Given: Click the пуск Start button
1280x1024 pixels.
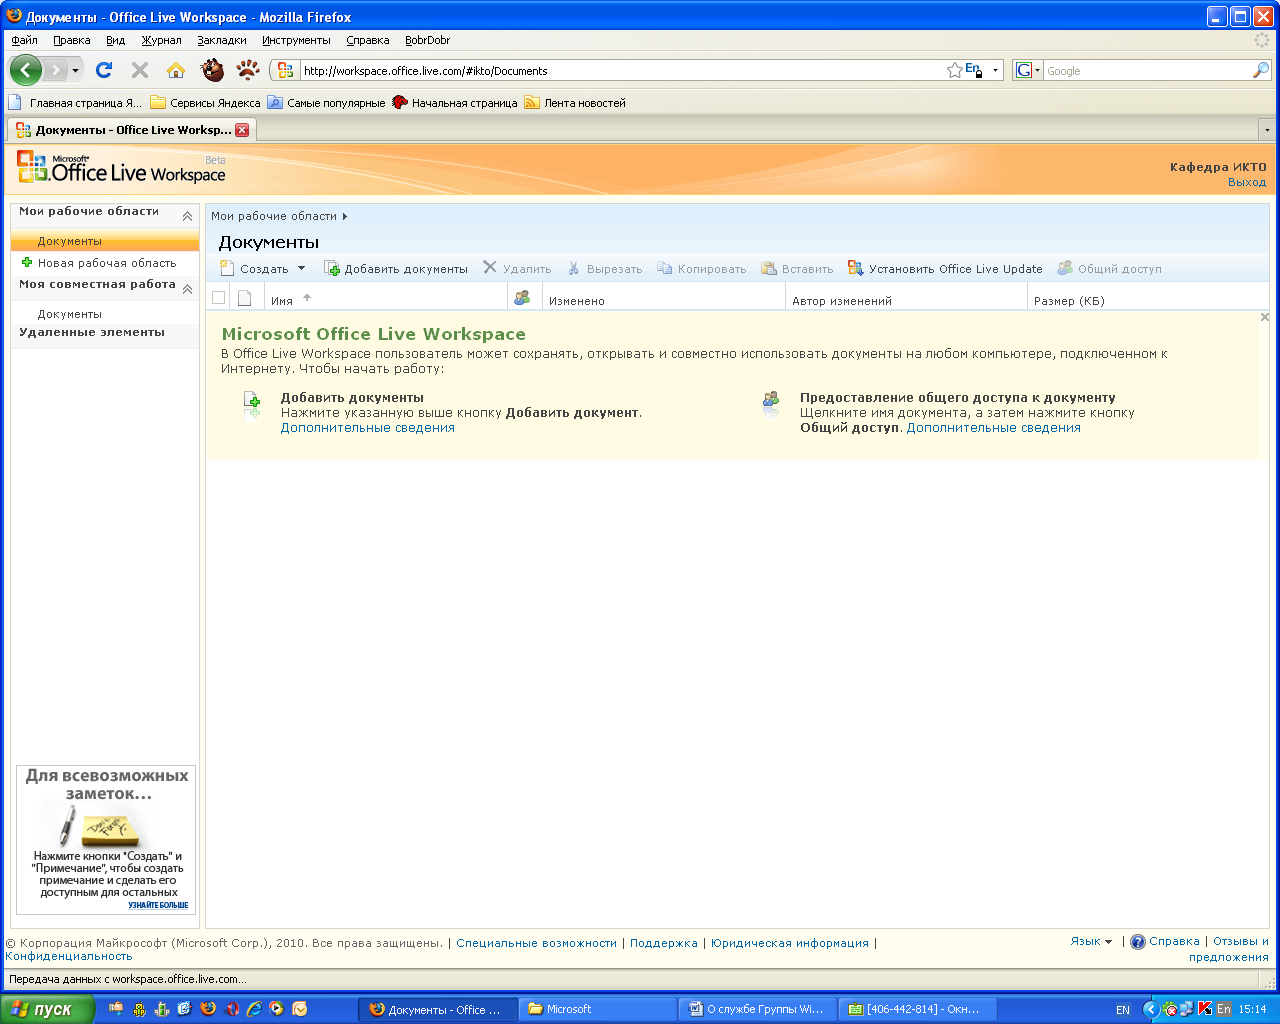Looking at the screenshot, I should [47, 1009].
